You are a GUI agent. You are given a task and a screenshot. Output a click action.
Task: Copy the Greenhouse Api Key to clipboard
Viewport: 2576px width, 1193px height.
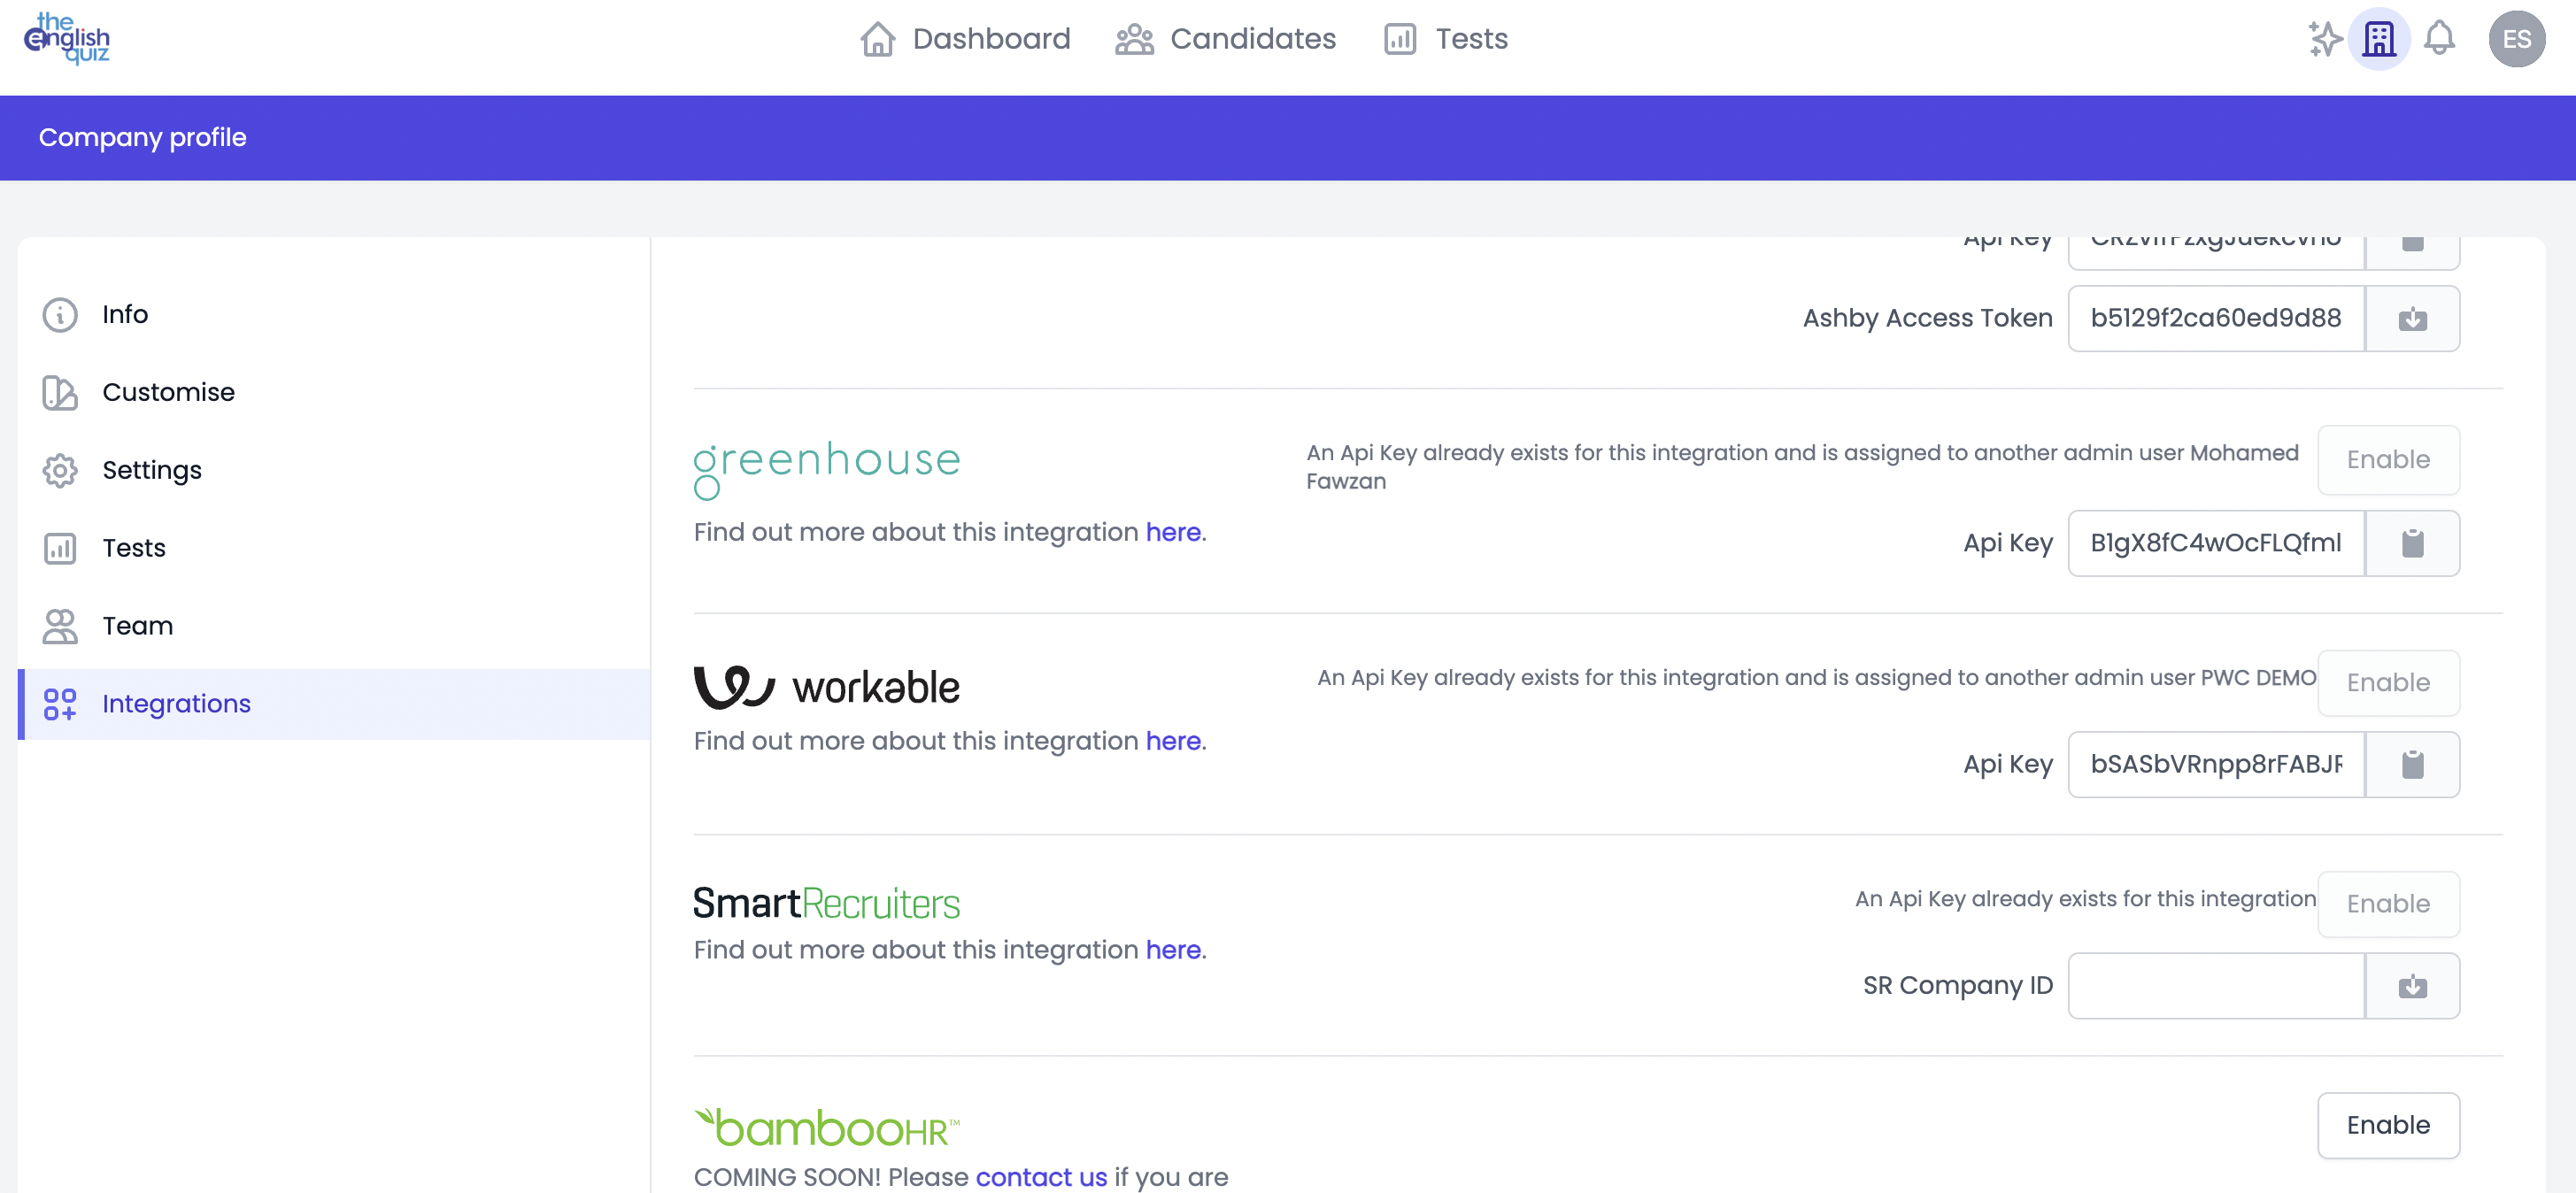pyautogui.click(x=2412, y=543)
